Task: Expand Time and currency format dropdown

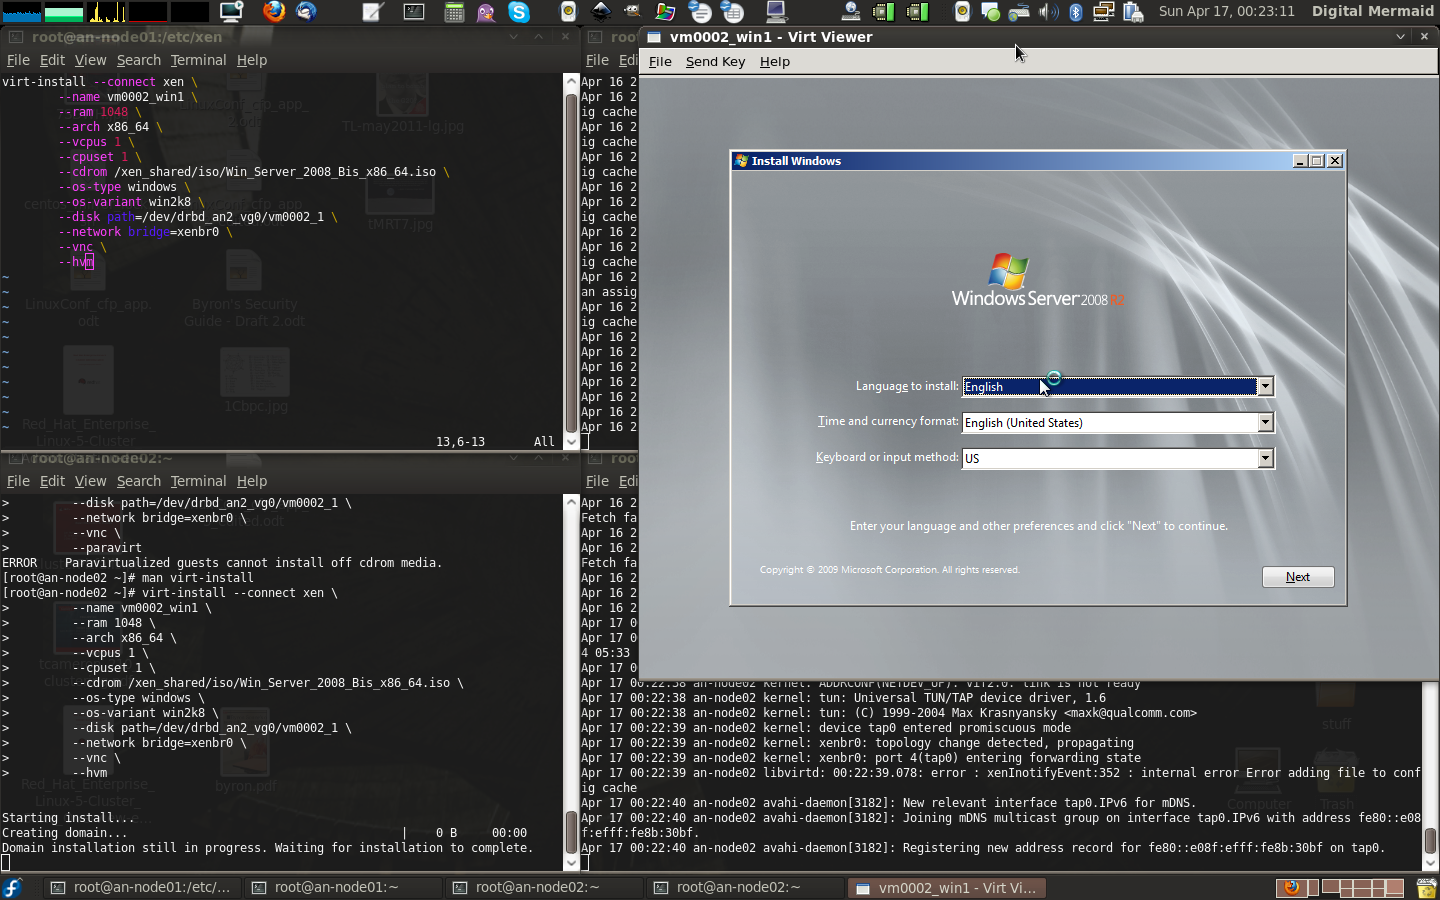Action: (1265, 422)
